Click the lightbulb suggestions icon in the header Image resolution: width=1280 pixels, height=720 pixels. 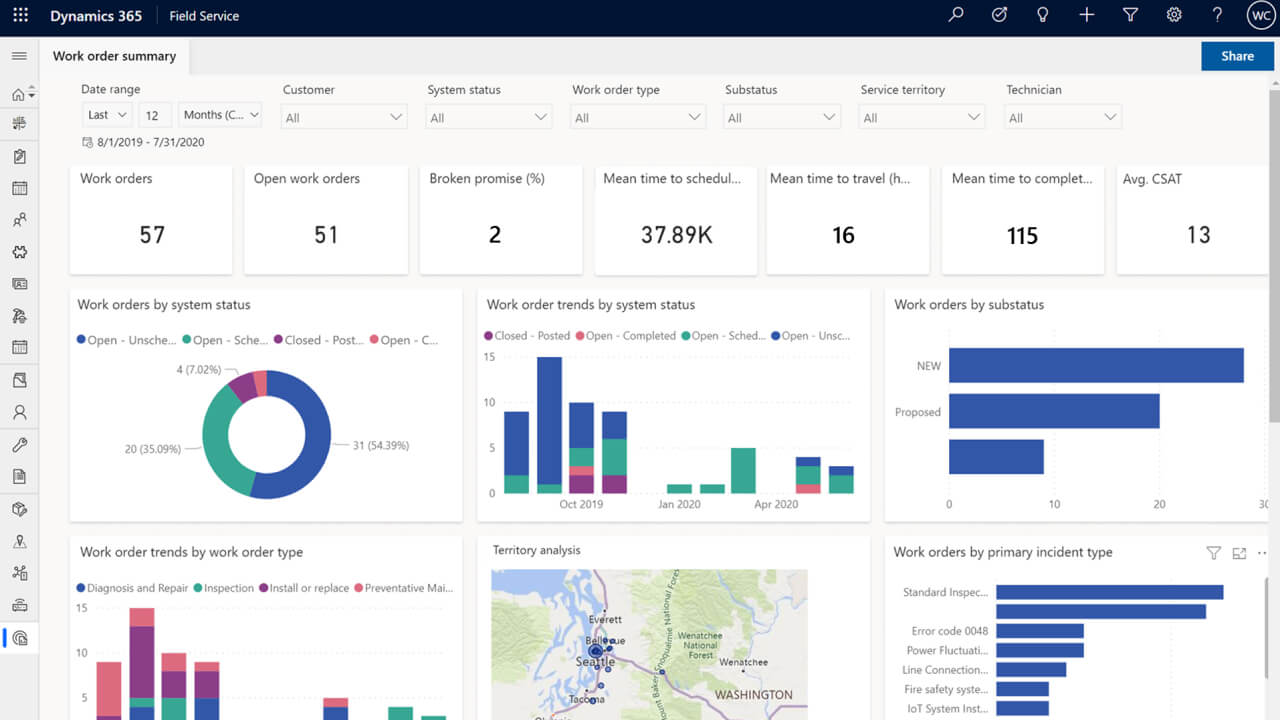[1042, 15]
